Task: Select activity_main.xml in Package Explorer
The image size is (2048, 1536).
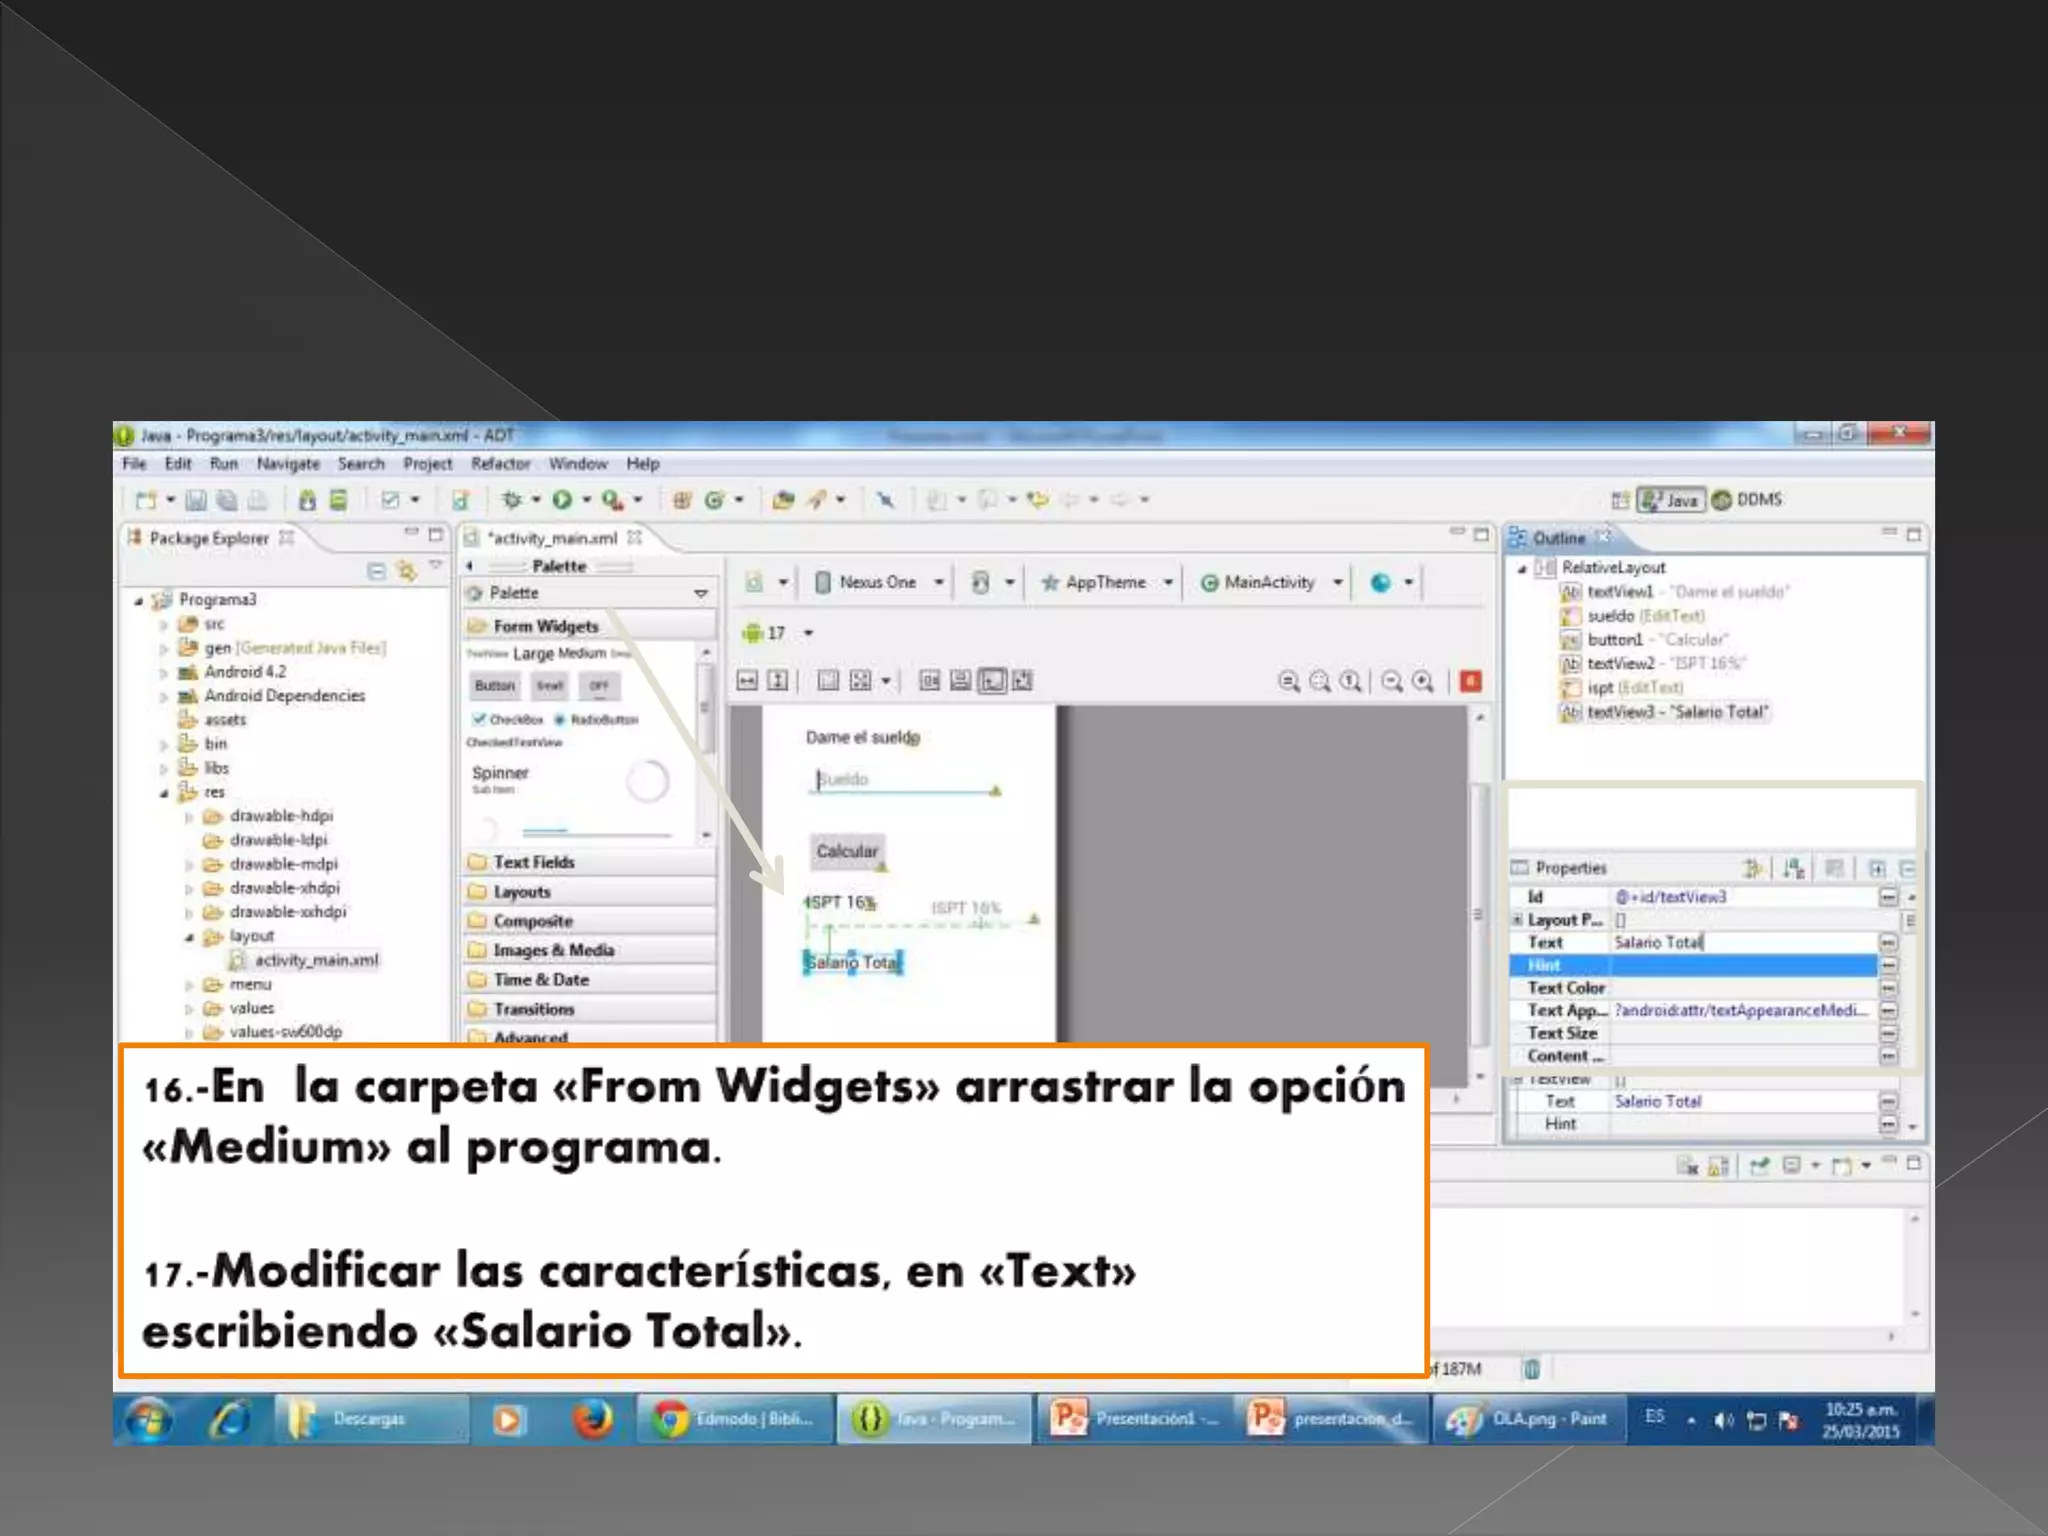Action: (x=305, y=961)
